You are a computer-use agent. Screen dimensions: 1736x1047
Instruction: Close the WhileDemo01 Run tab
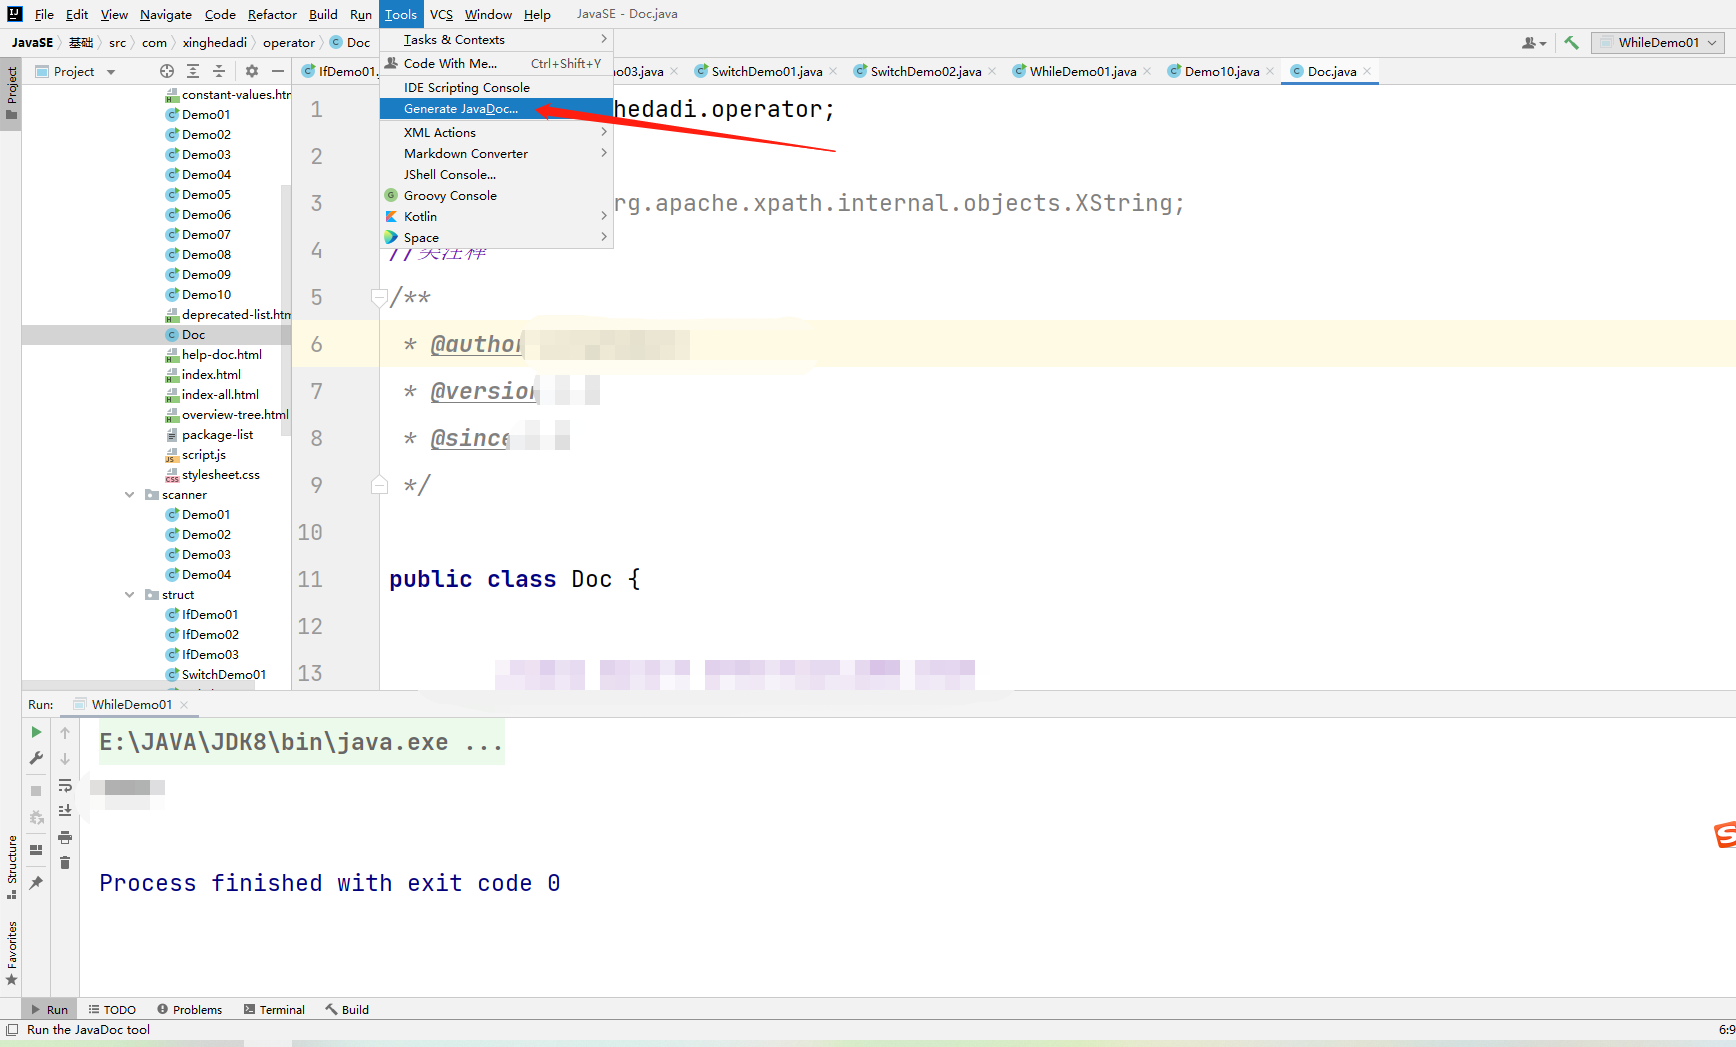click(184, 705)
